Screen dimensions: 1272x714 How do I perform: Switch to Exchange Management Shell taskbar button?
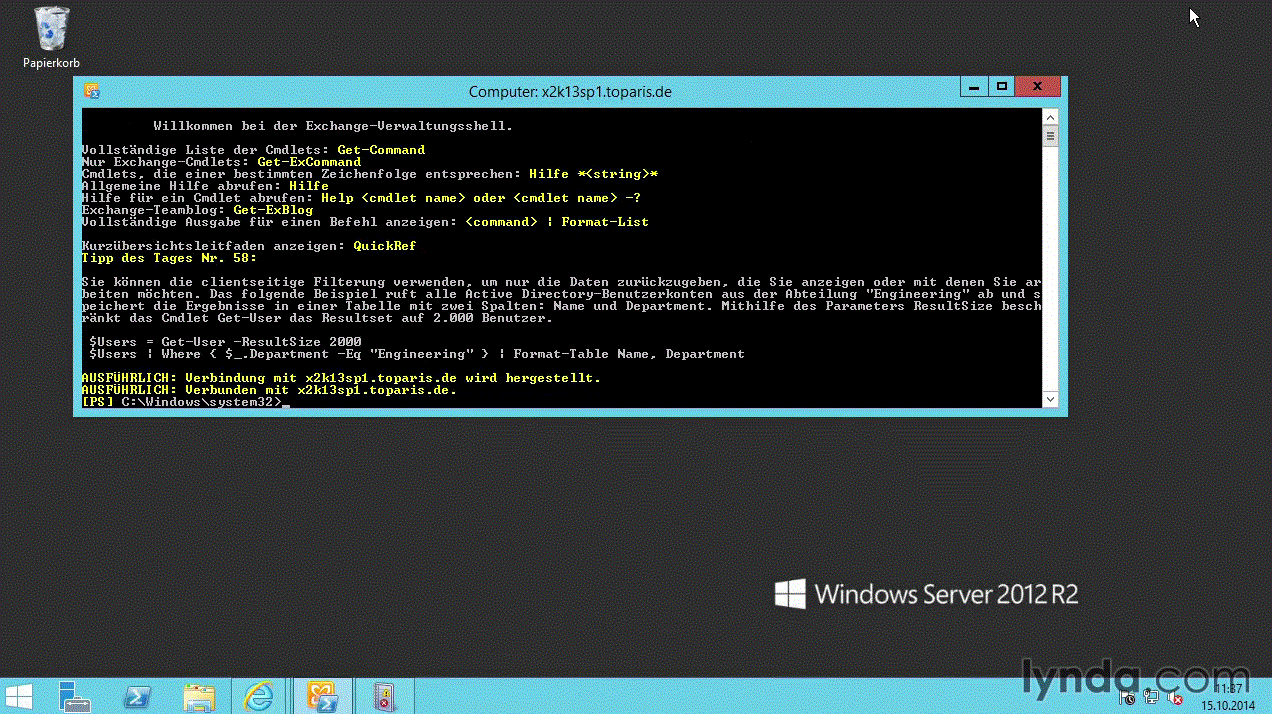[x=324, y=696]
